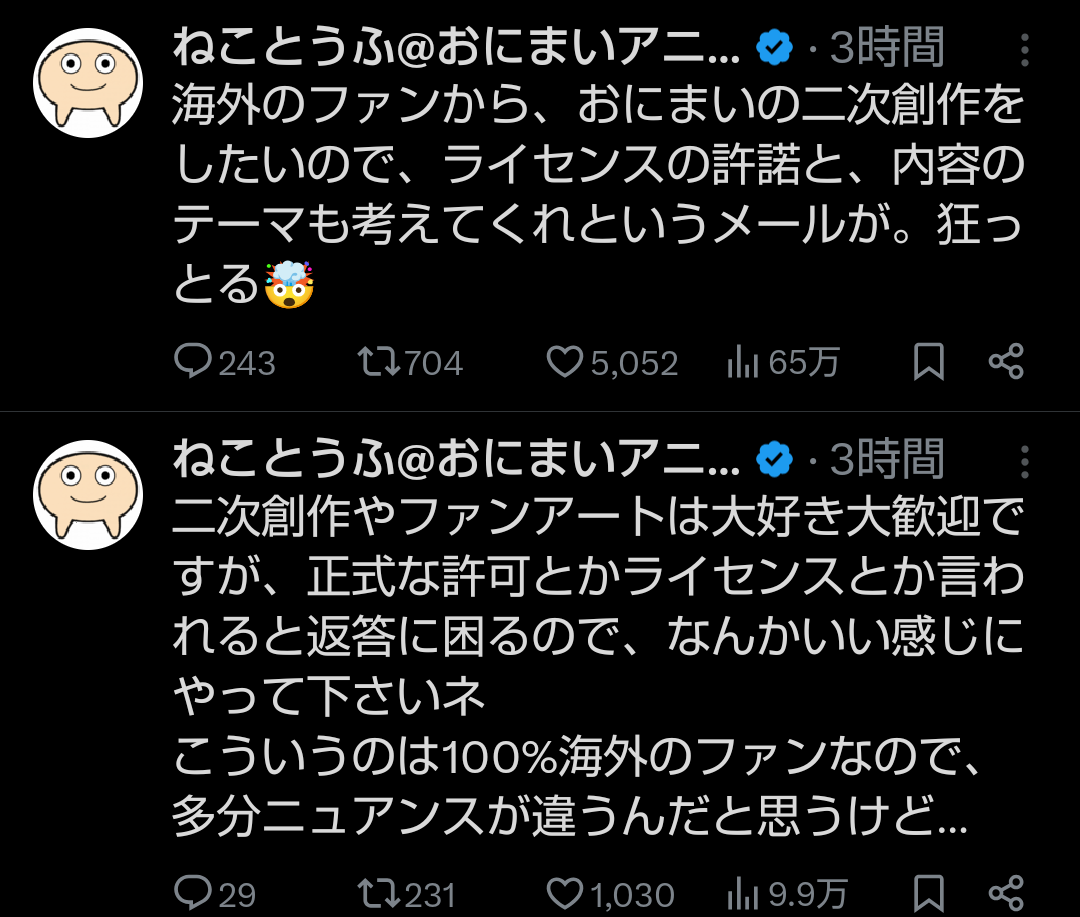Open the first tweet's 3時間 timestamp
Image resolution: width=1080 pixels, height=917 pixels.
coord(888,47)
